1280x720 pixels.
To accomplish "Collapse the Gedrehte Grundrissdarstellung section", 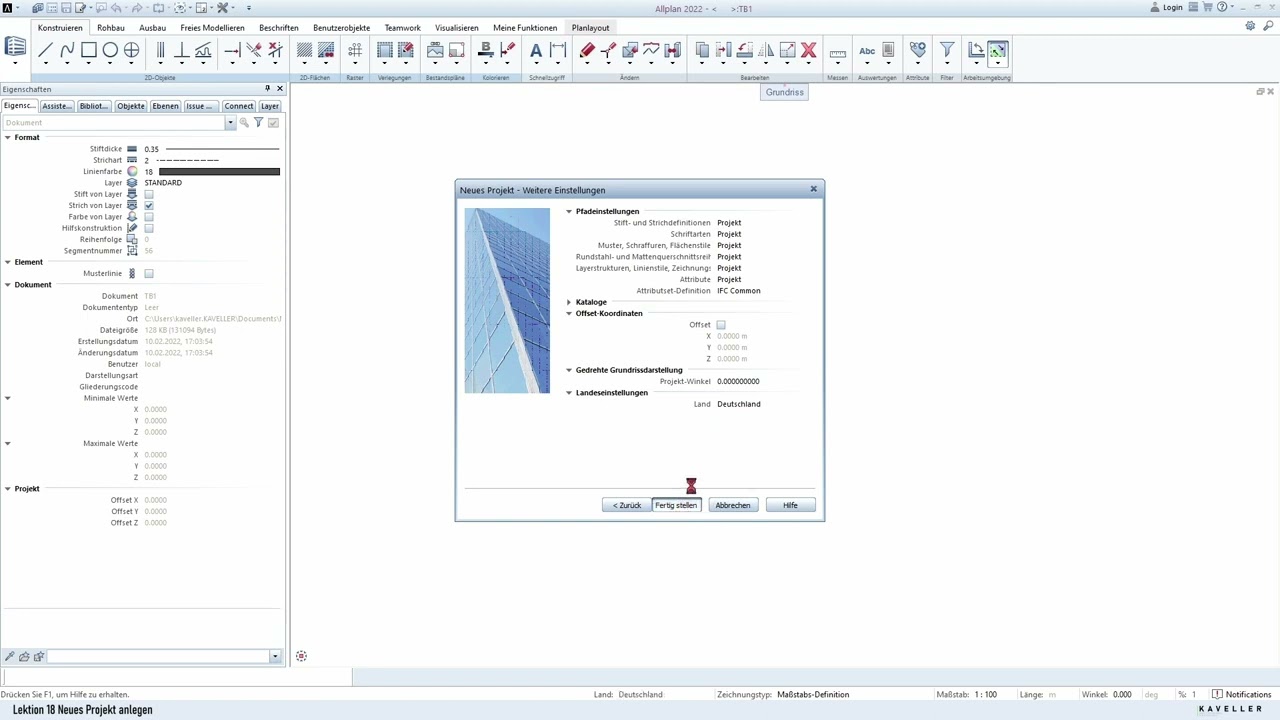I will pos(569,370).
